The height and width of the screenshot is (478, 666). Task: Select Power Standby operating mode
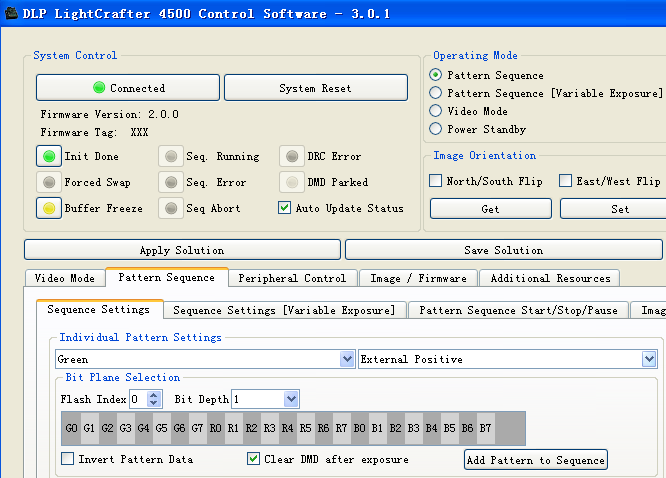tap(435, 129)
